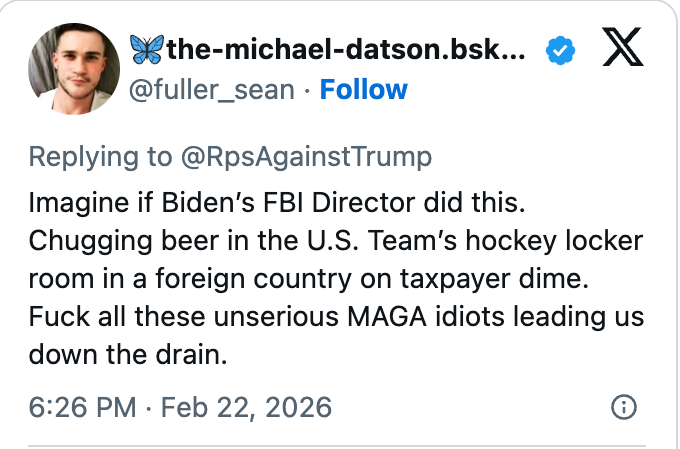Click the butterfly emoji in the display name
The image size is (680, 449).
(146, 48)
